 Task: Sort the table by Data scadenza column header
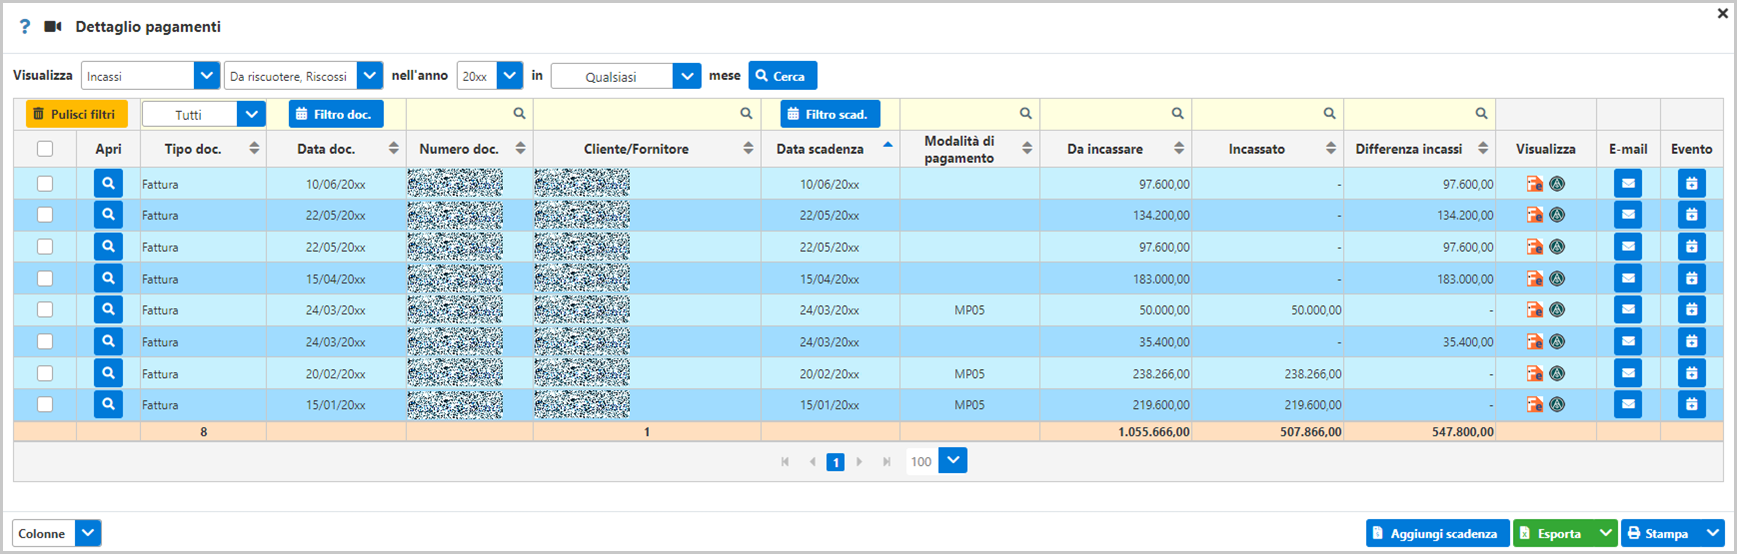tap(820, 149)
